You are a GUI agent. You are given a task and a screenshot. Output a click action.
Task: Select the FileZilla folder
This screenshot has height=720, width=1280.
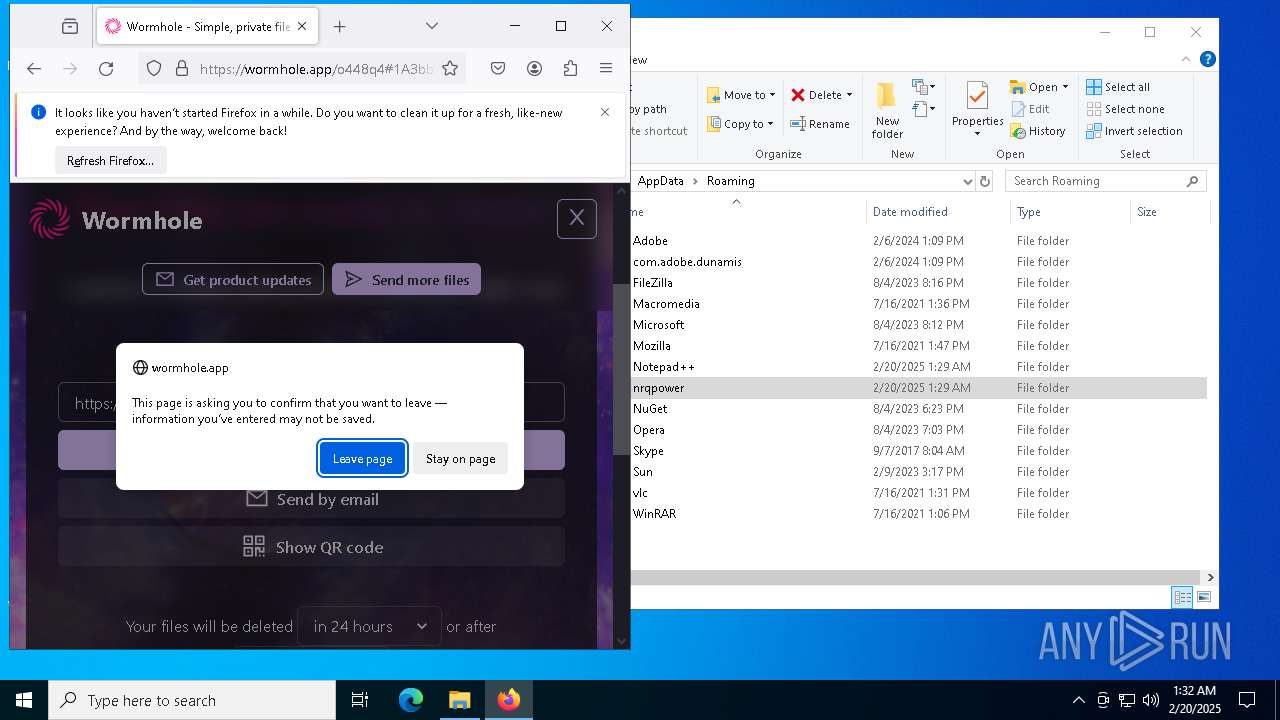click(x=652, y=283)
